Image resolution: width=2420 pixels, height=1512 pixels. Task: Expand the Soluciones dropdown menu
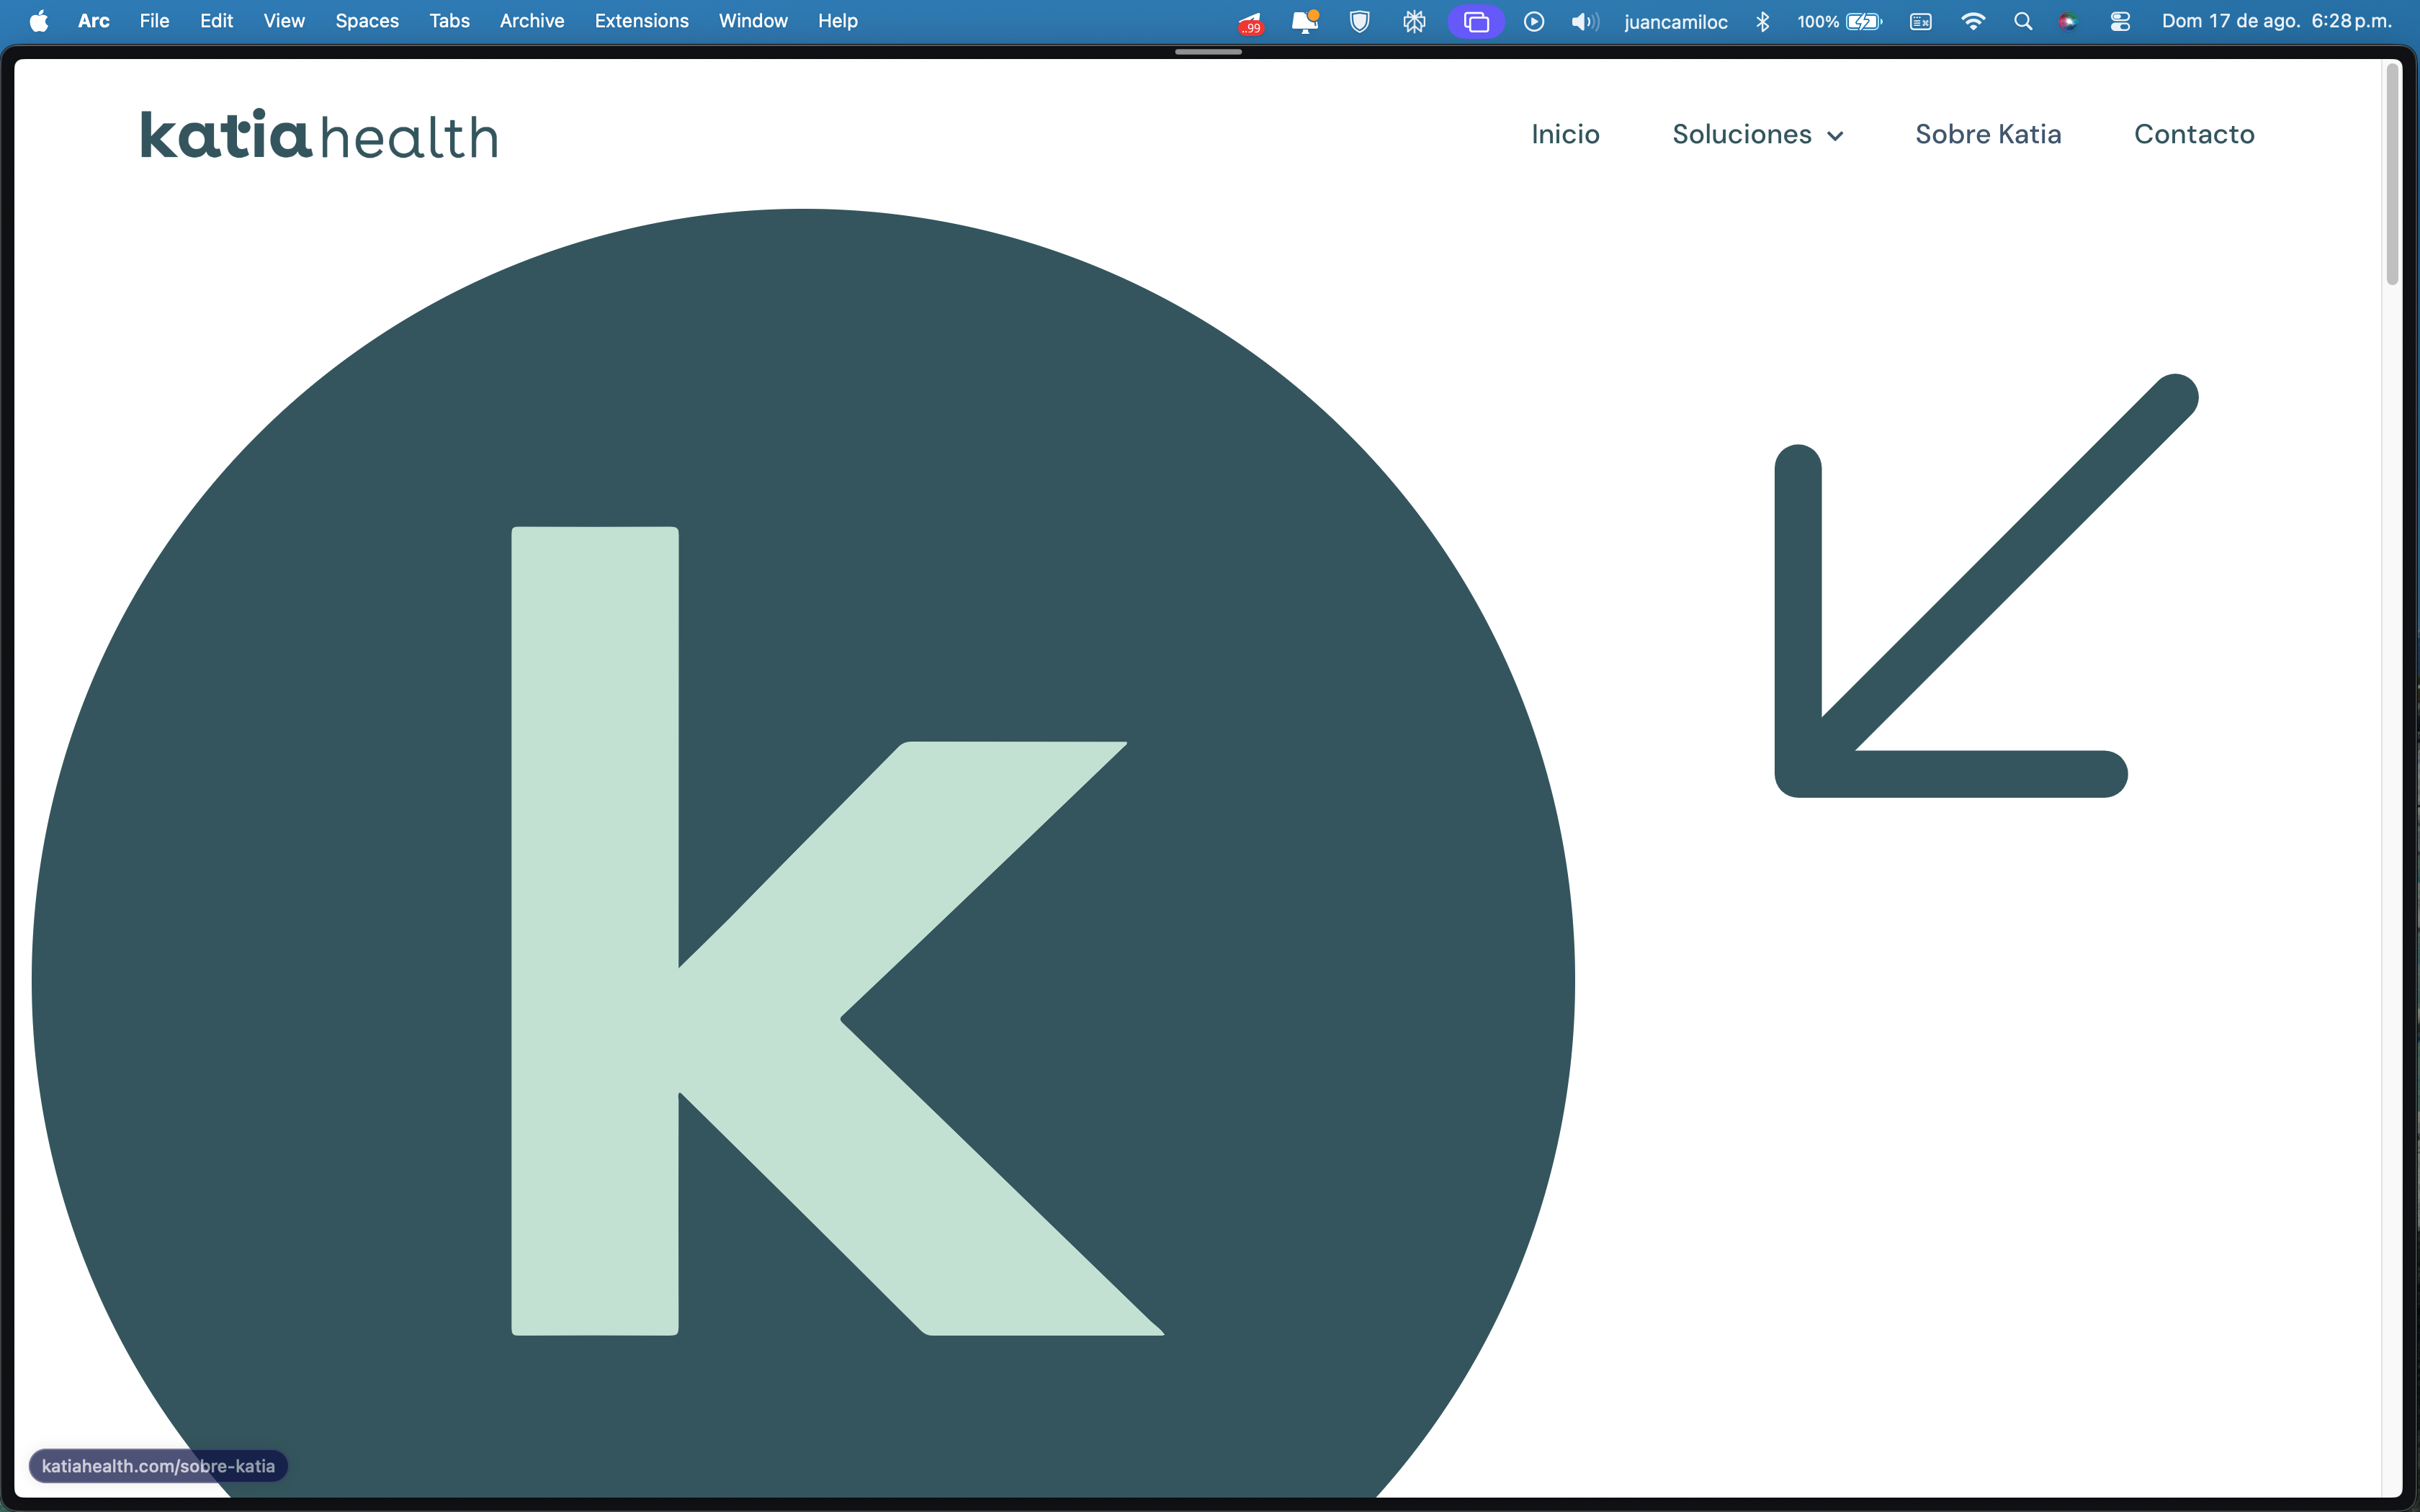1758,134
